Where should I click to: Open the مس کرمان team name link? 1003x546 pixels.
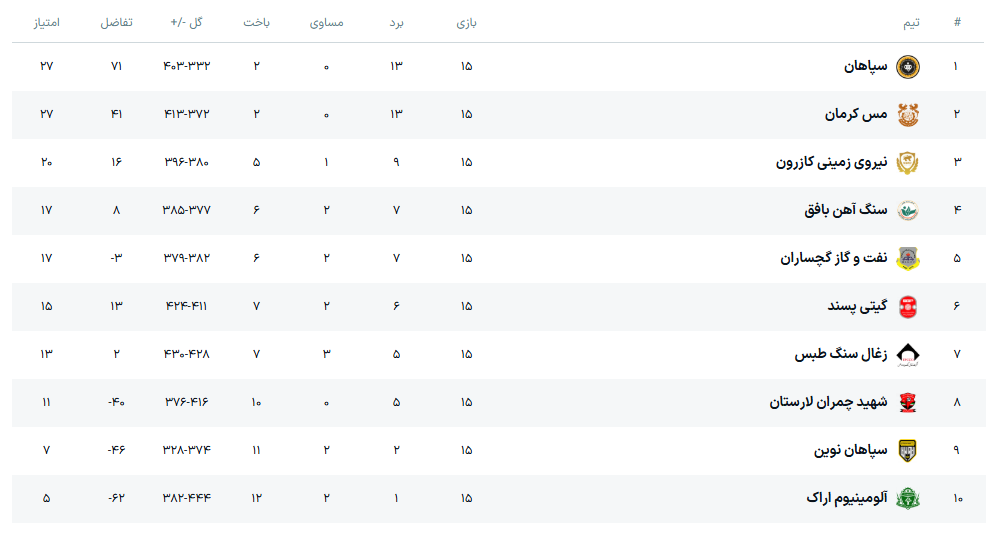pyautogui.click(x=856, y=115)
